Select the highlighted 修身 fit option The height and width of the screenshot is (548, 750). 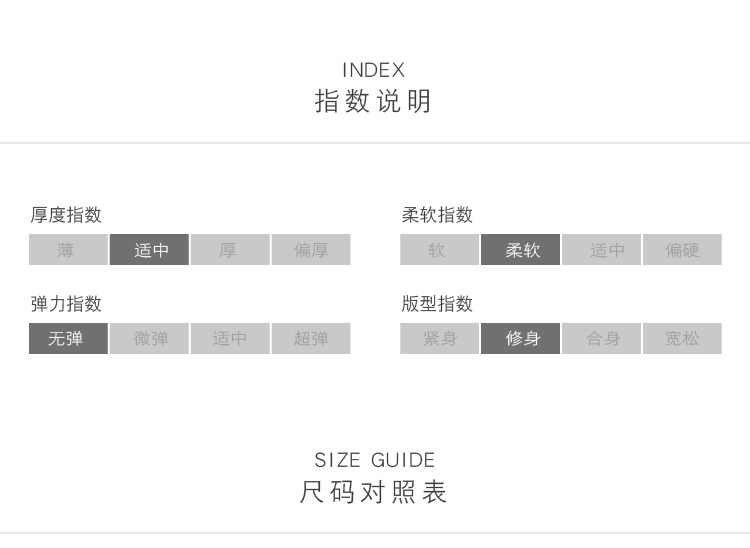tap(520, 339)
